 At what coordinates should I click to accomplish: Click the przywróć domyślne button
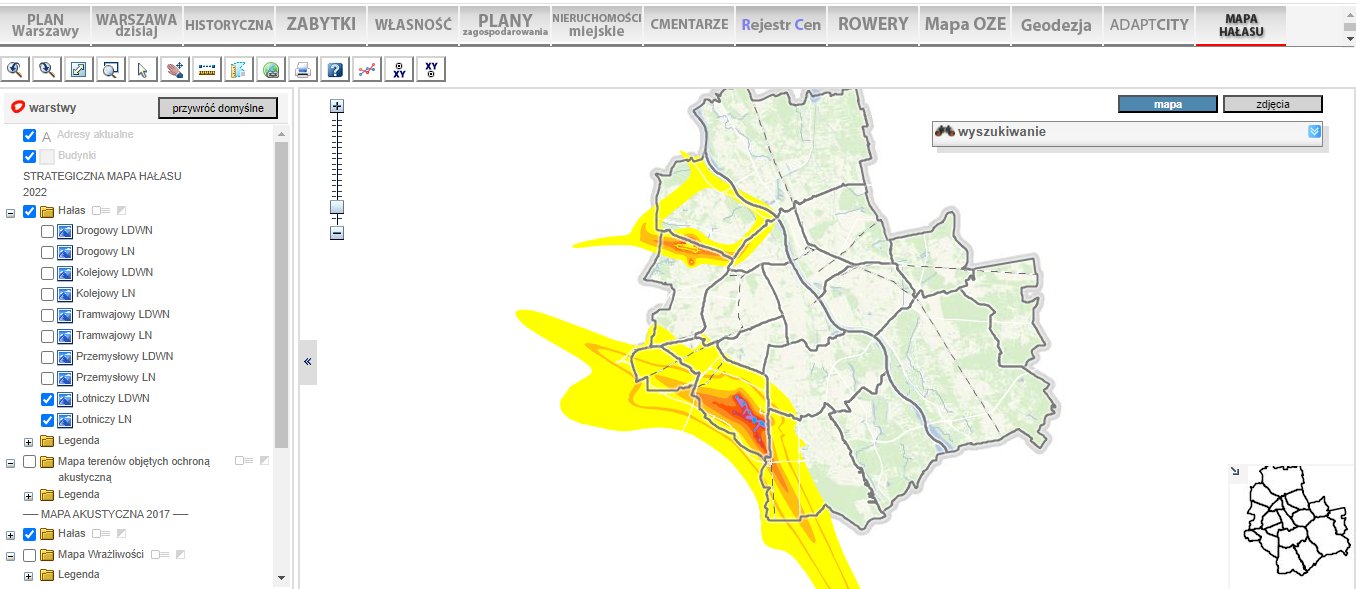click(x=218, y=108)
